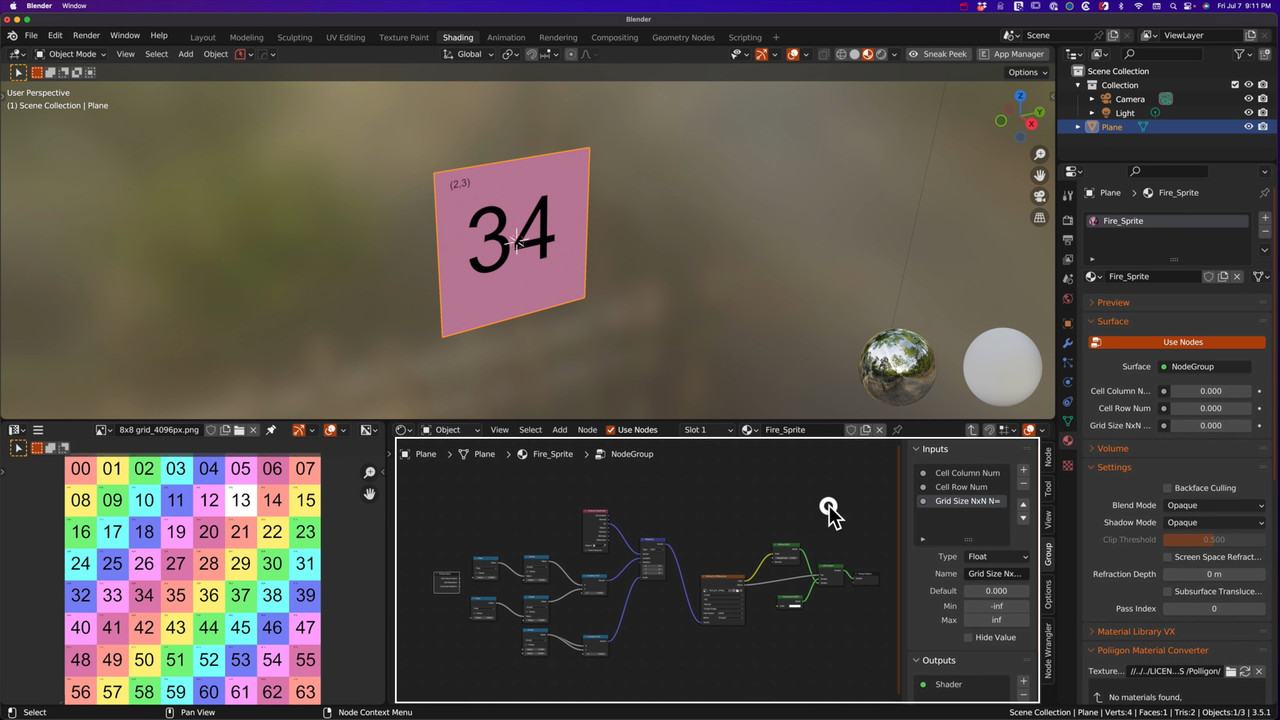Image resolution: width=1280 pixels, height=720 pixels.
Task: Enable Screen Space Refraction checkbox
Action: click(x=1167, y=557)
